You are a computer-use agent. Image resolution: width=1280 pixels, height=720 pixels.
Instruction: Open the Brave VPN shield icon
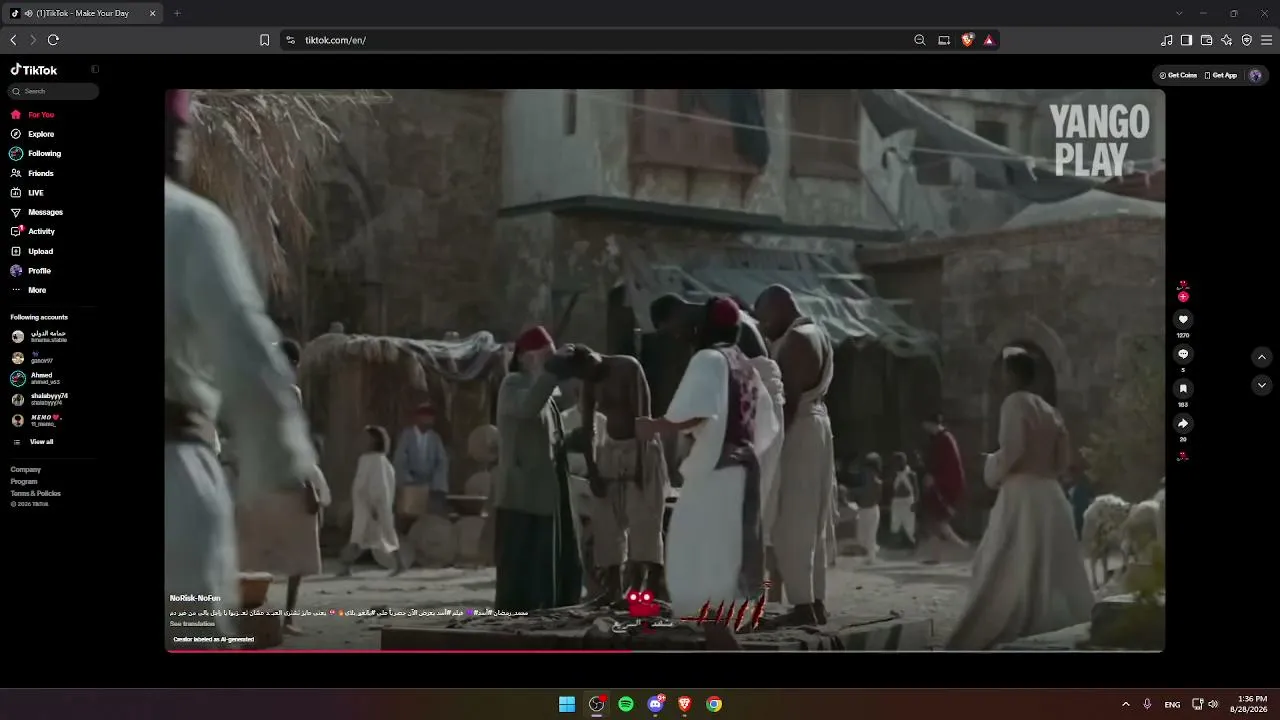point(1247,40)
